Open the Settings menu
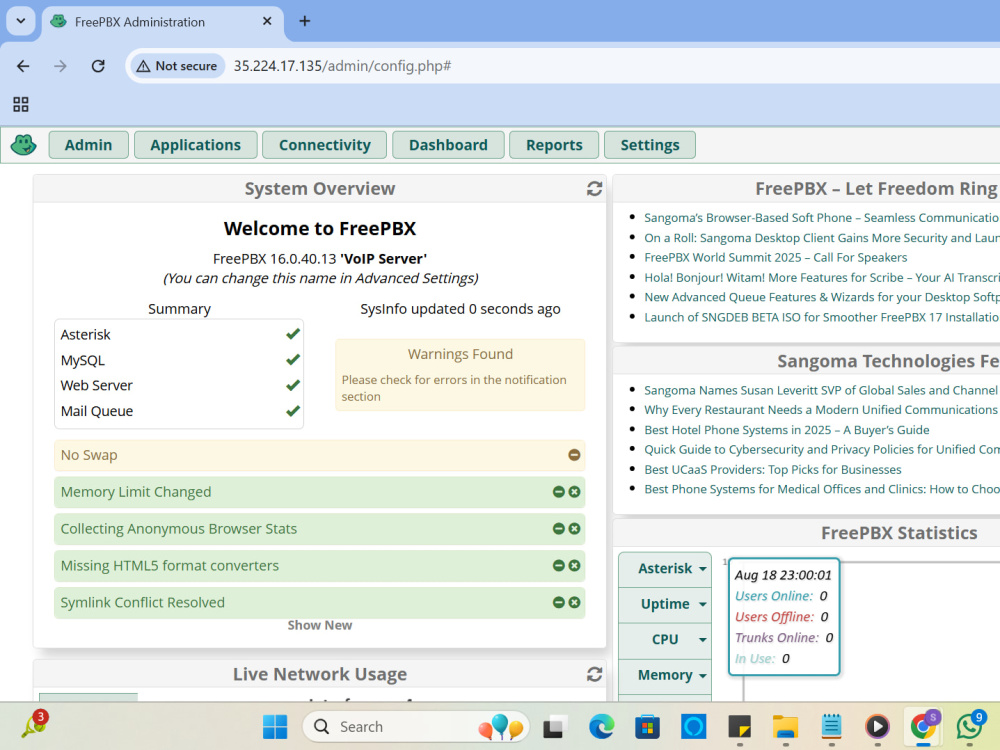This screenshot has width=1000, height=750. tap(650, 145)
